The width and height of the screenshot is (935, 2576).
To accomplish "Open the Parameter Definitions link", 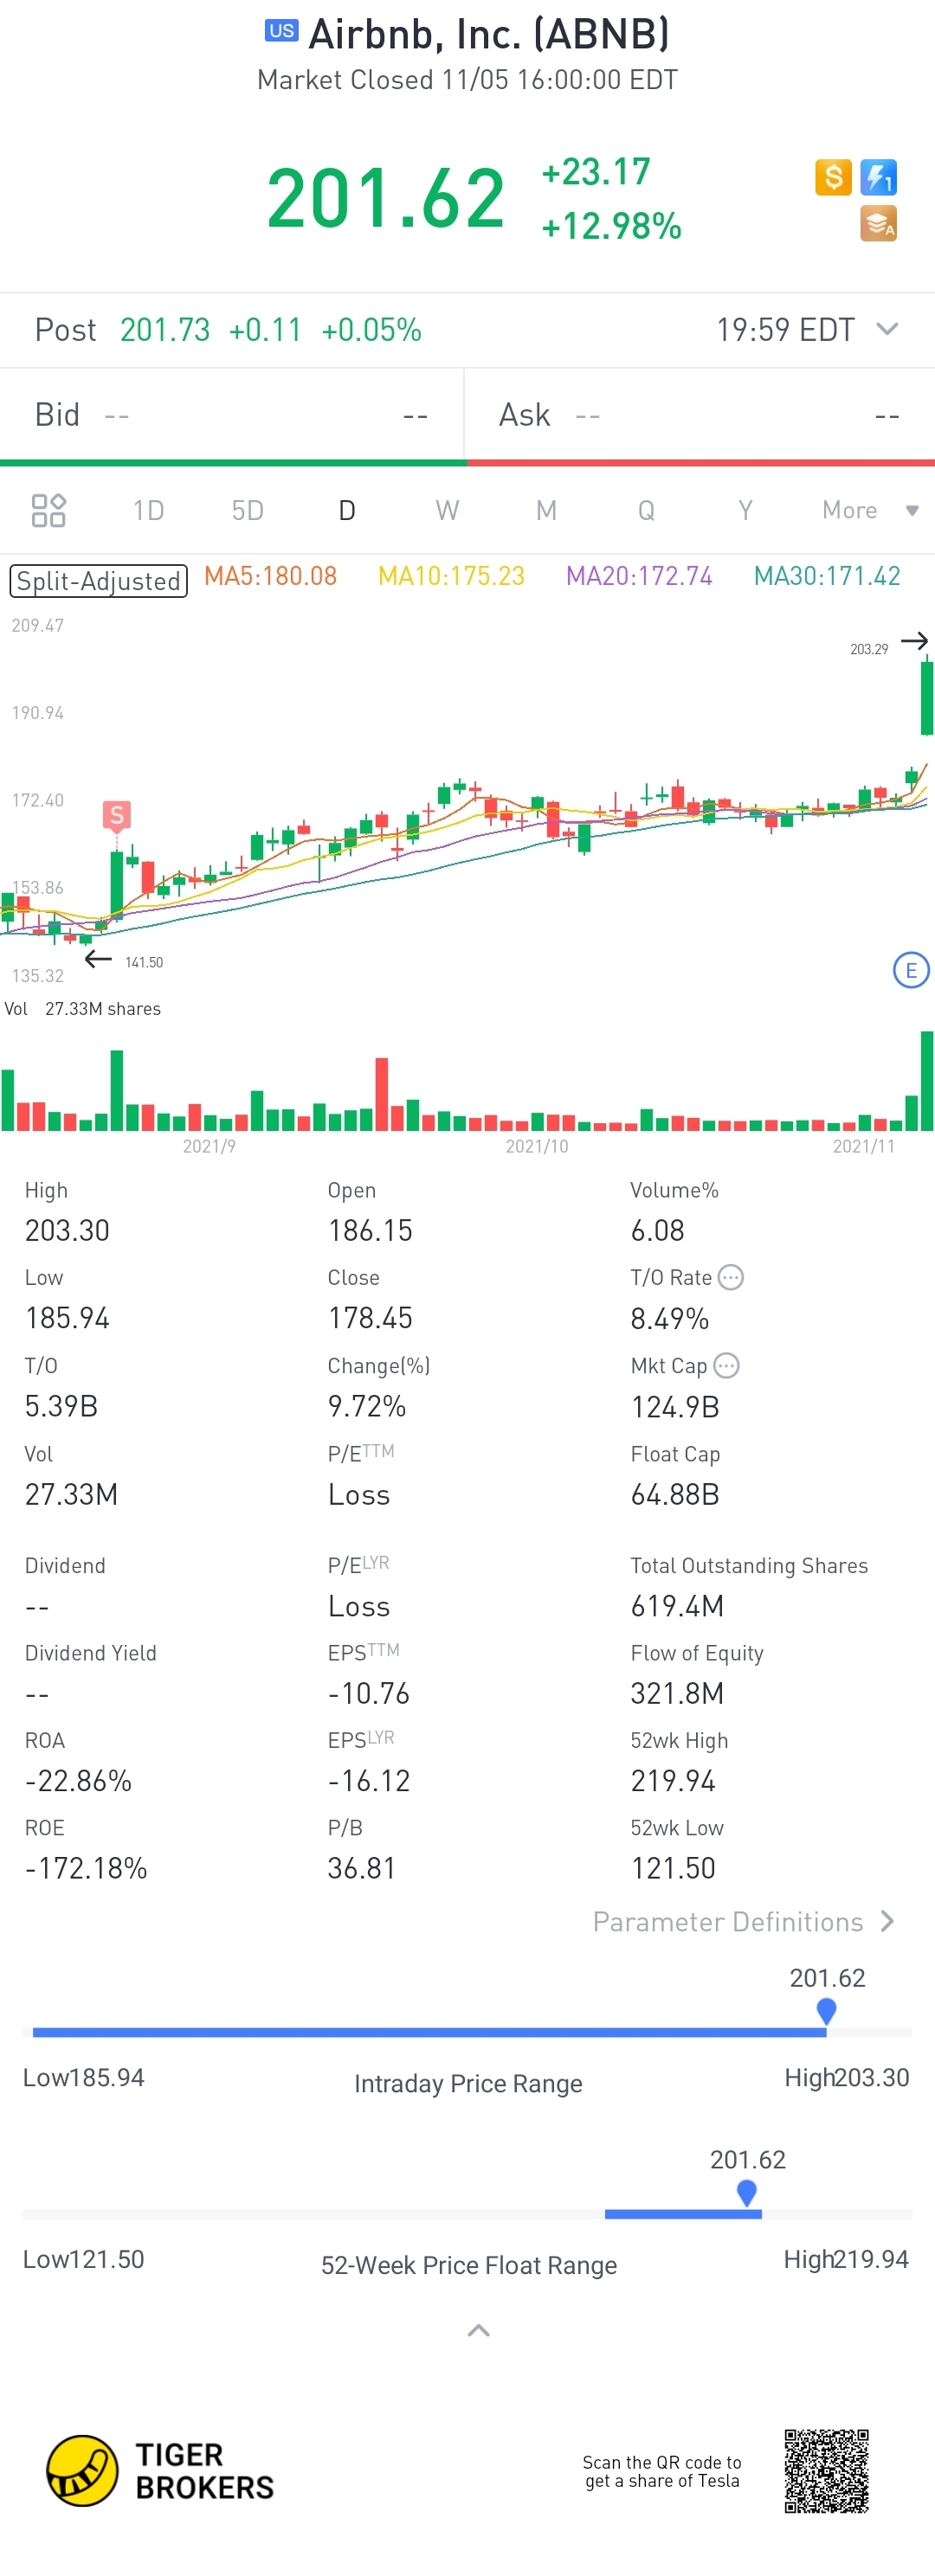I will [728, 1921].
